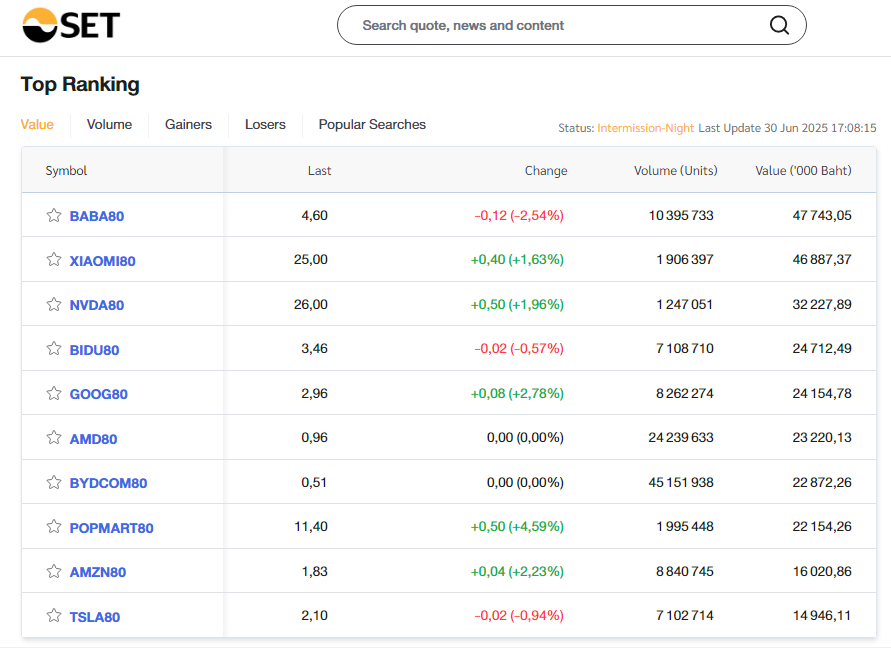Favorite NVDA80 with its star icon
This screenshot has height=648, width=891.
point(54,305)
